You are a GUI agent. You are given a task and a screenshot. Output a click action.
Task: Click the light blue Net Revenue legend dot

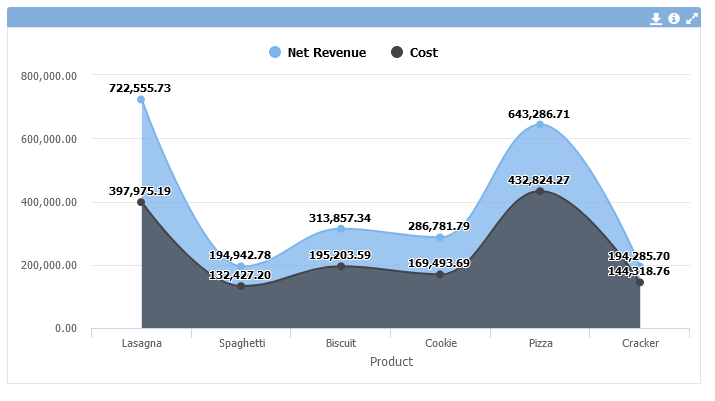[275, 53]
